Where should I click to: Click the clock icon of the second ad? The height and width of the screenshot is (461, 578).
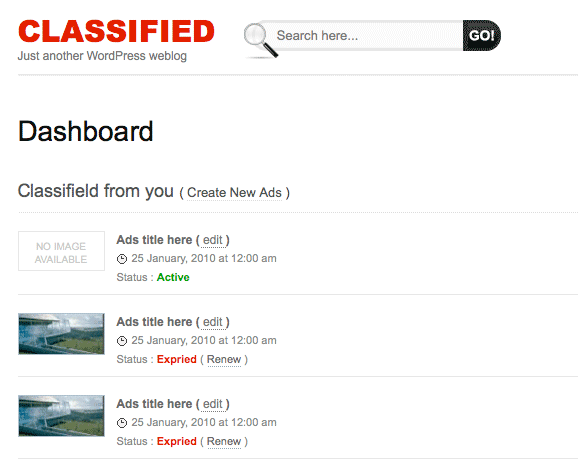(122, 341)
